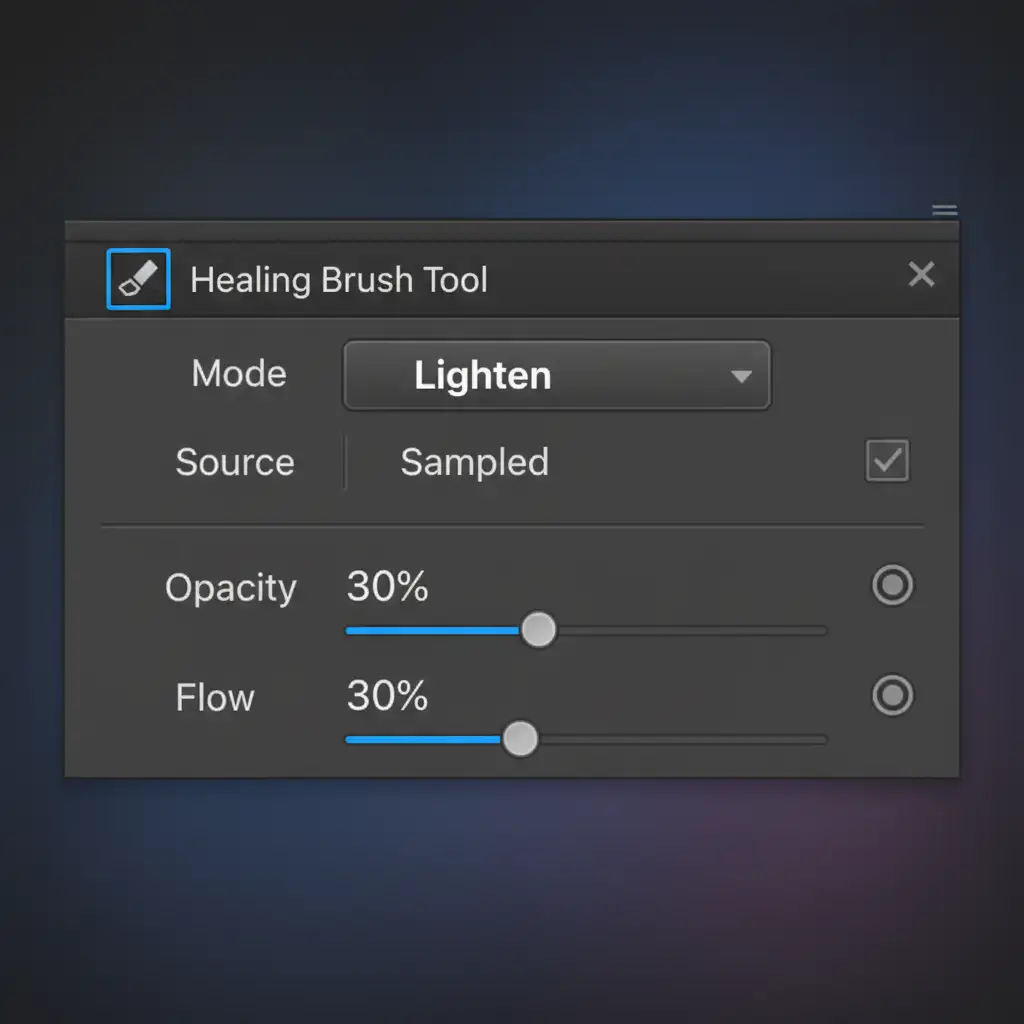Select the Sampled source option
1024x1024 pixels.
pyautogui.click(x=474, y=462)
